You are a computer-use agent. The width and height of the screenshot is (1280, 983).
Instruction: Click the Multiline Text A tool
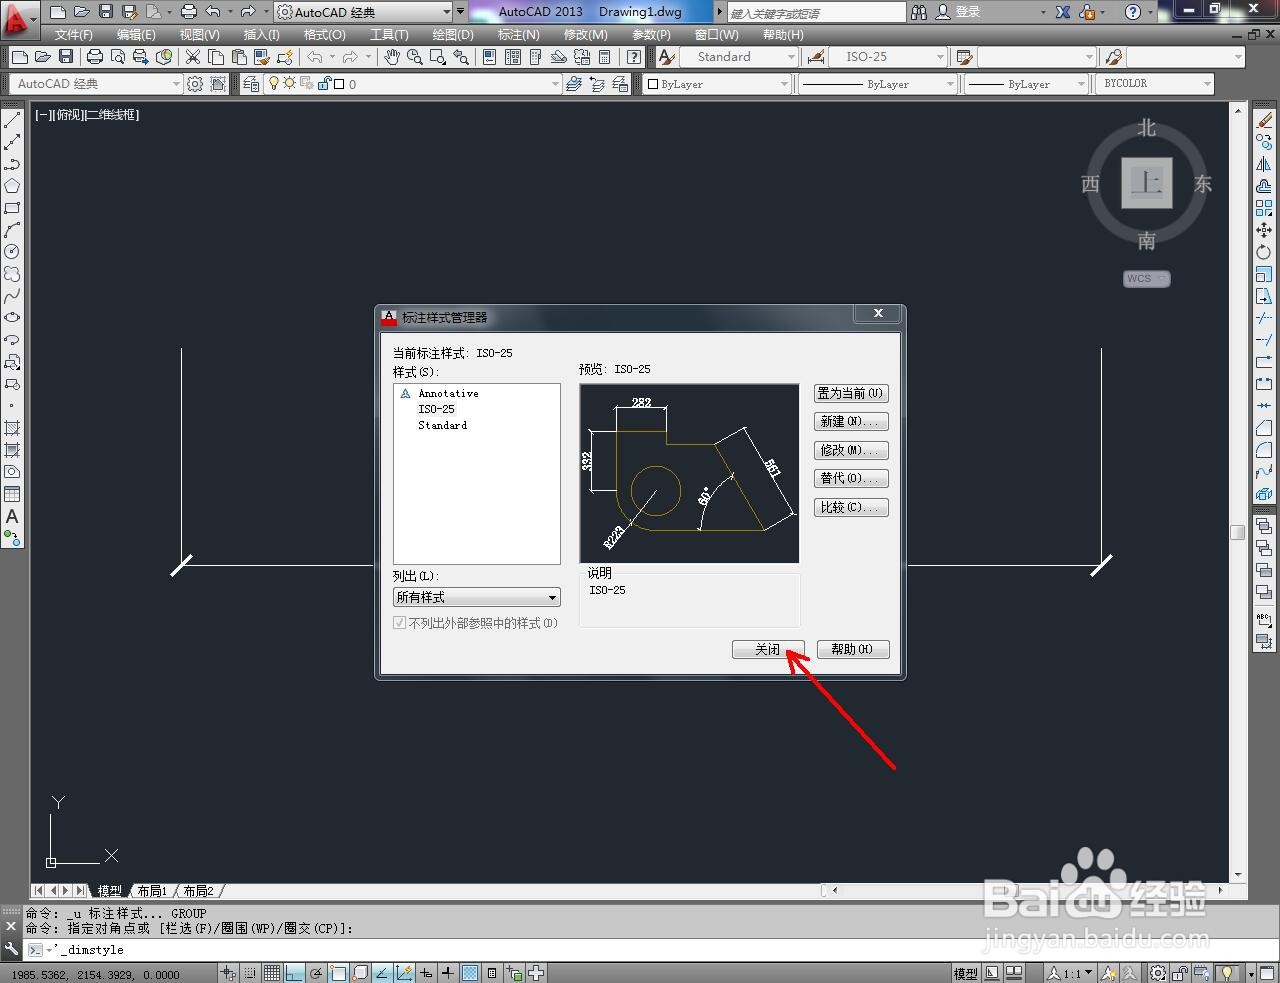[12, 516]
